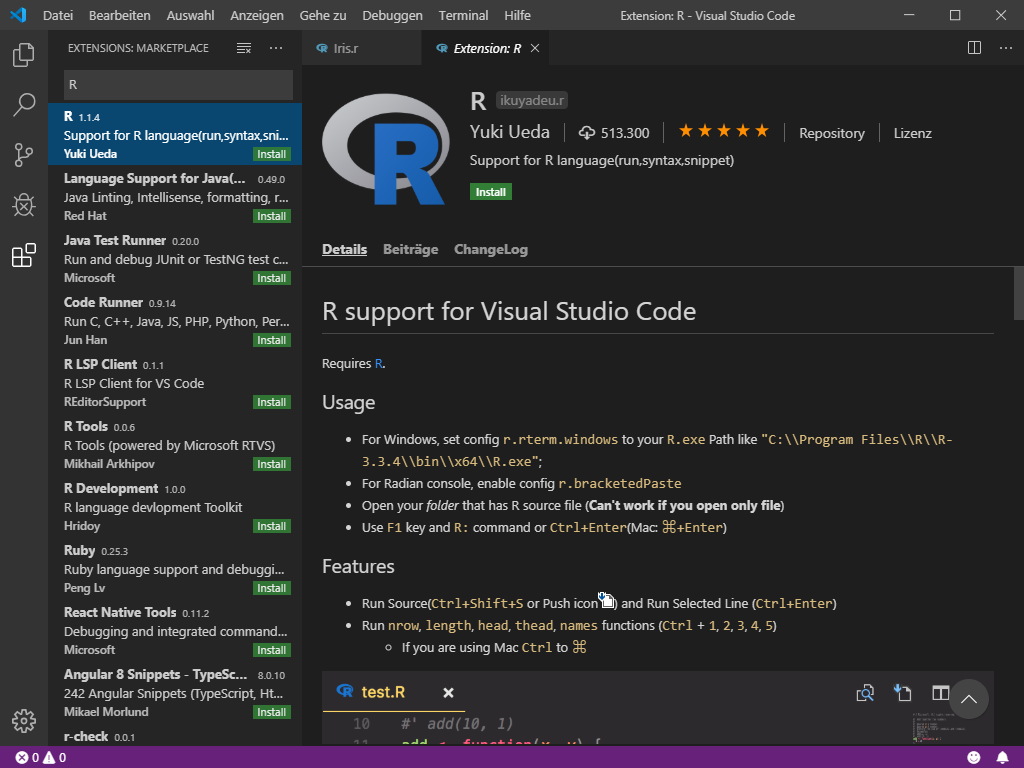Open the Anzeigen menu
Screen dimensions: 1024x768
(257, 15)
